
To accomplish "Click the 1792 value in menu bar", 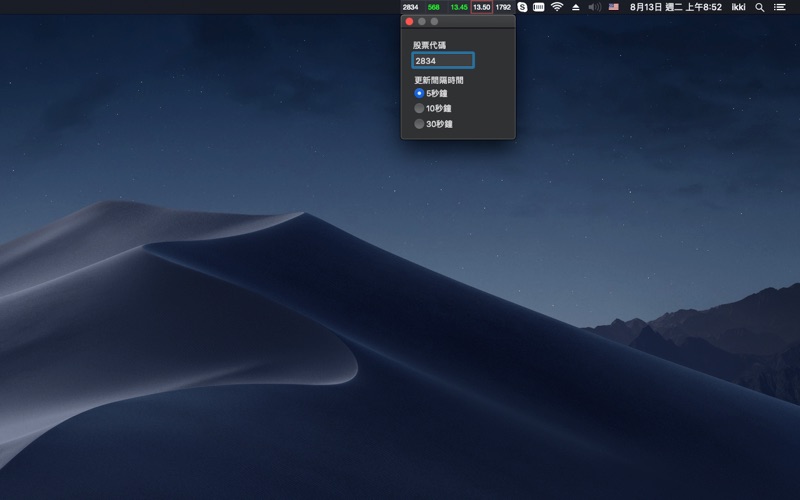I will tap(503, 7).
